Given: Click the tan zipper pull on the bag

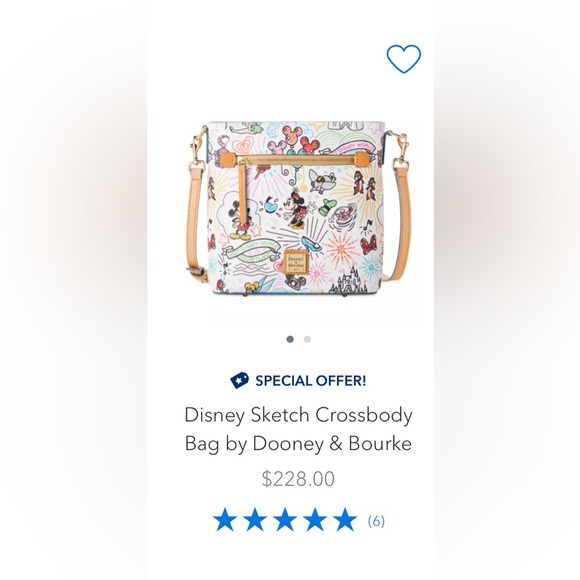Looking at the screenshot, I should coord(244,192).
